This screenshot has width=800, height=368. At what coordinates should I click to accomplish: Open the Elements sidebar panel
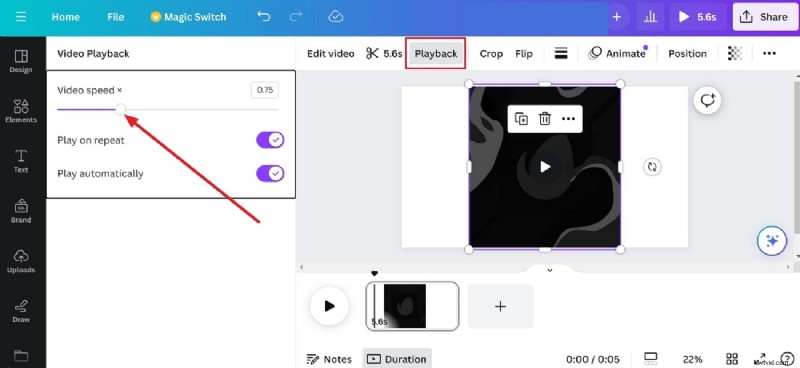[x=21, y=111]
